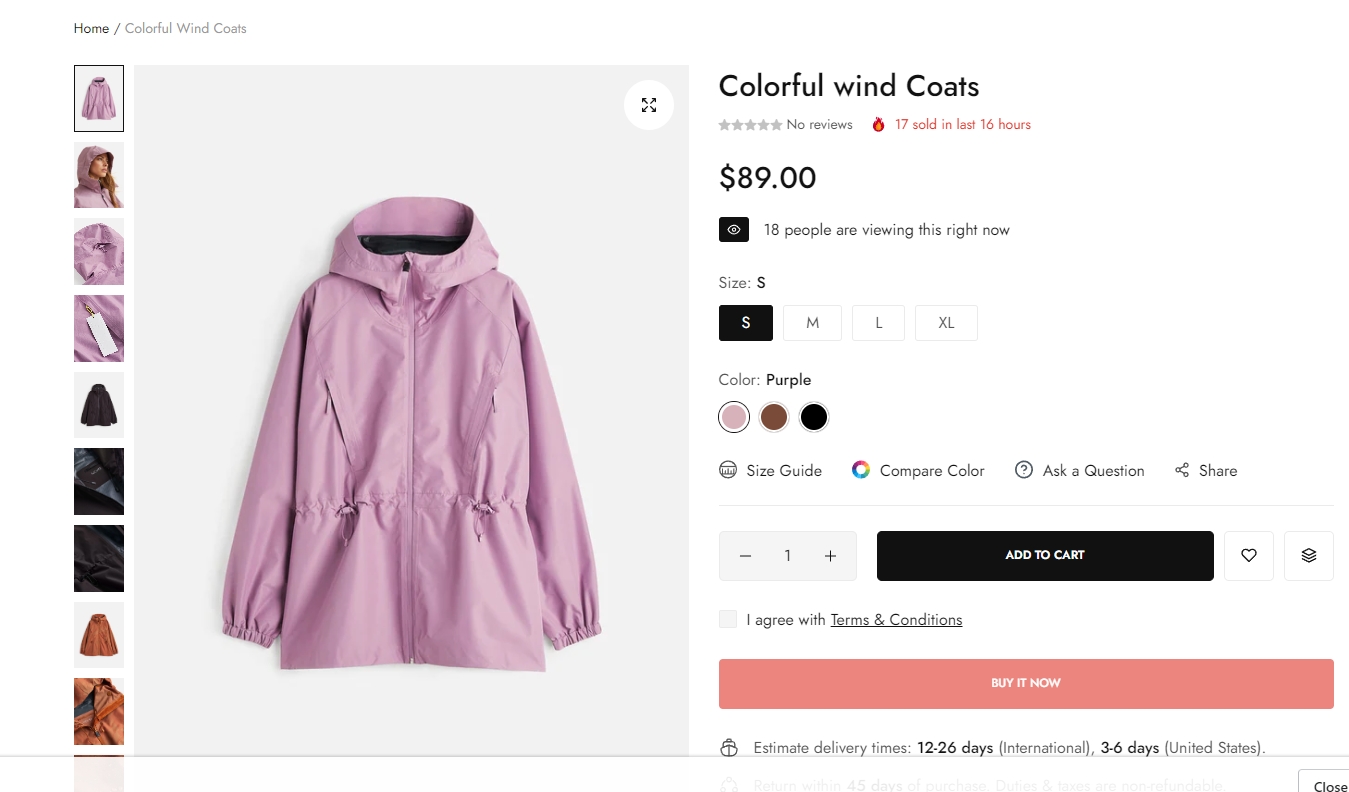Click Ask a Question
Image resolution: width=1349 pixels, height=792 pixels.
click(x=1080, y=470)
